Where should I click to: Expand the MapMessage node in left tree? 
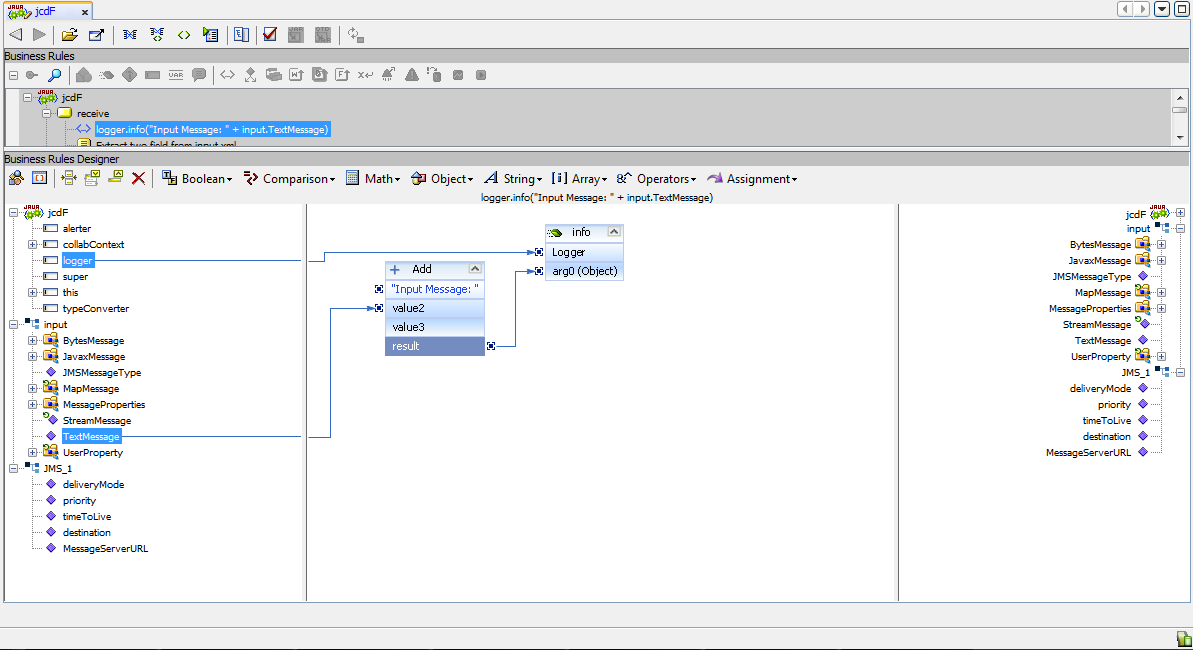pos(32,389)
